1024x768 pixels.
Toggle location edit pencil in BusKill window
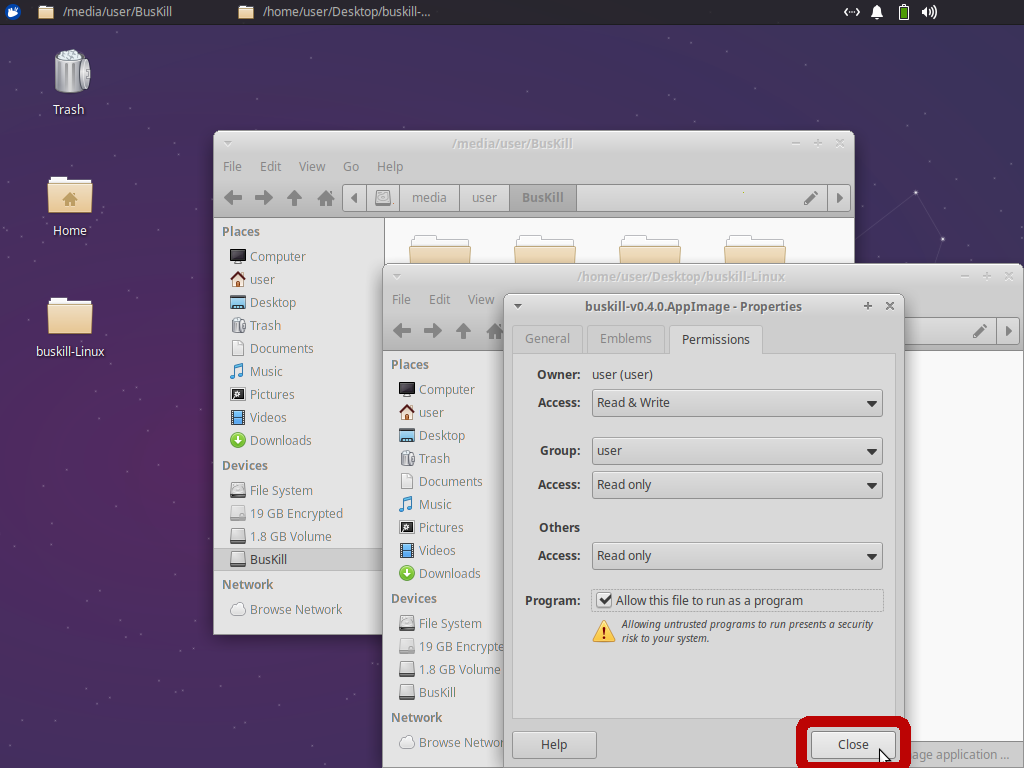pyautogui.click(x=810, y=198)
